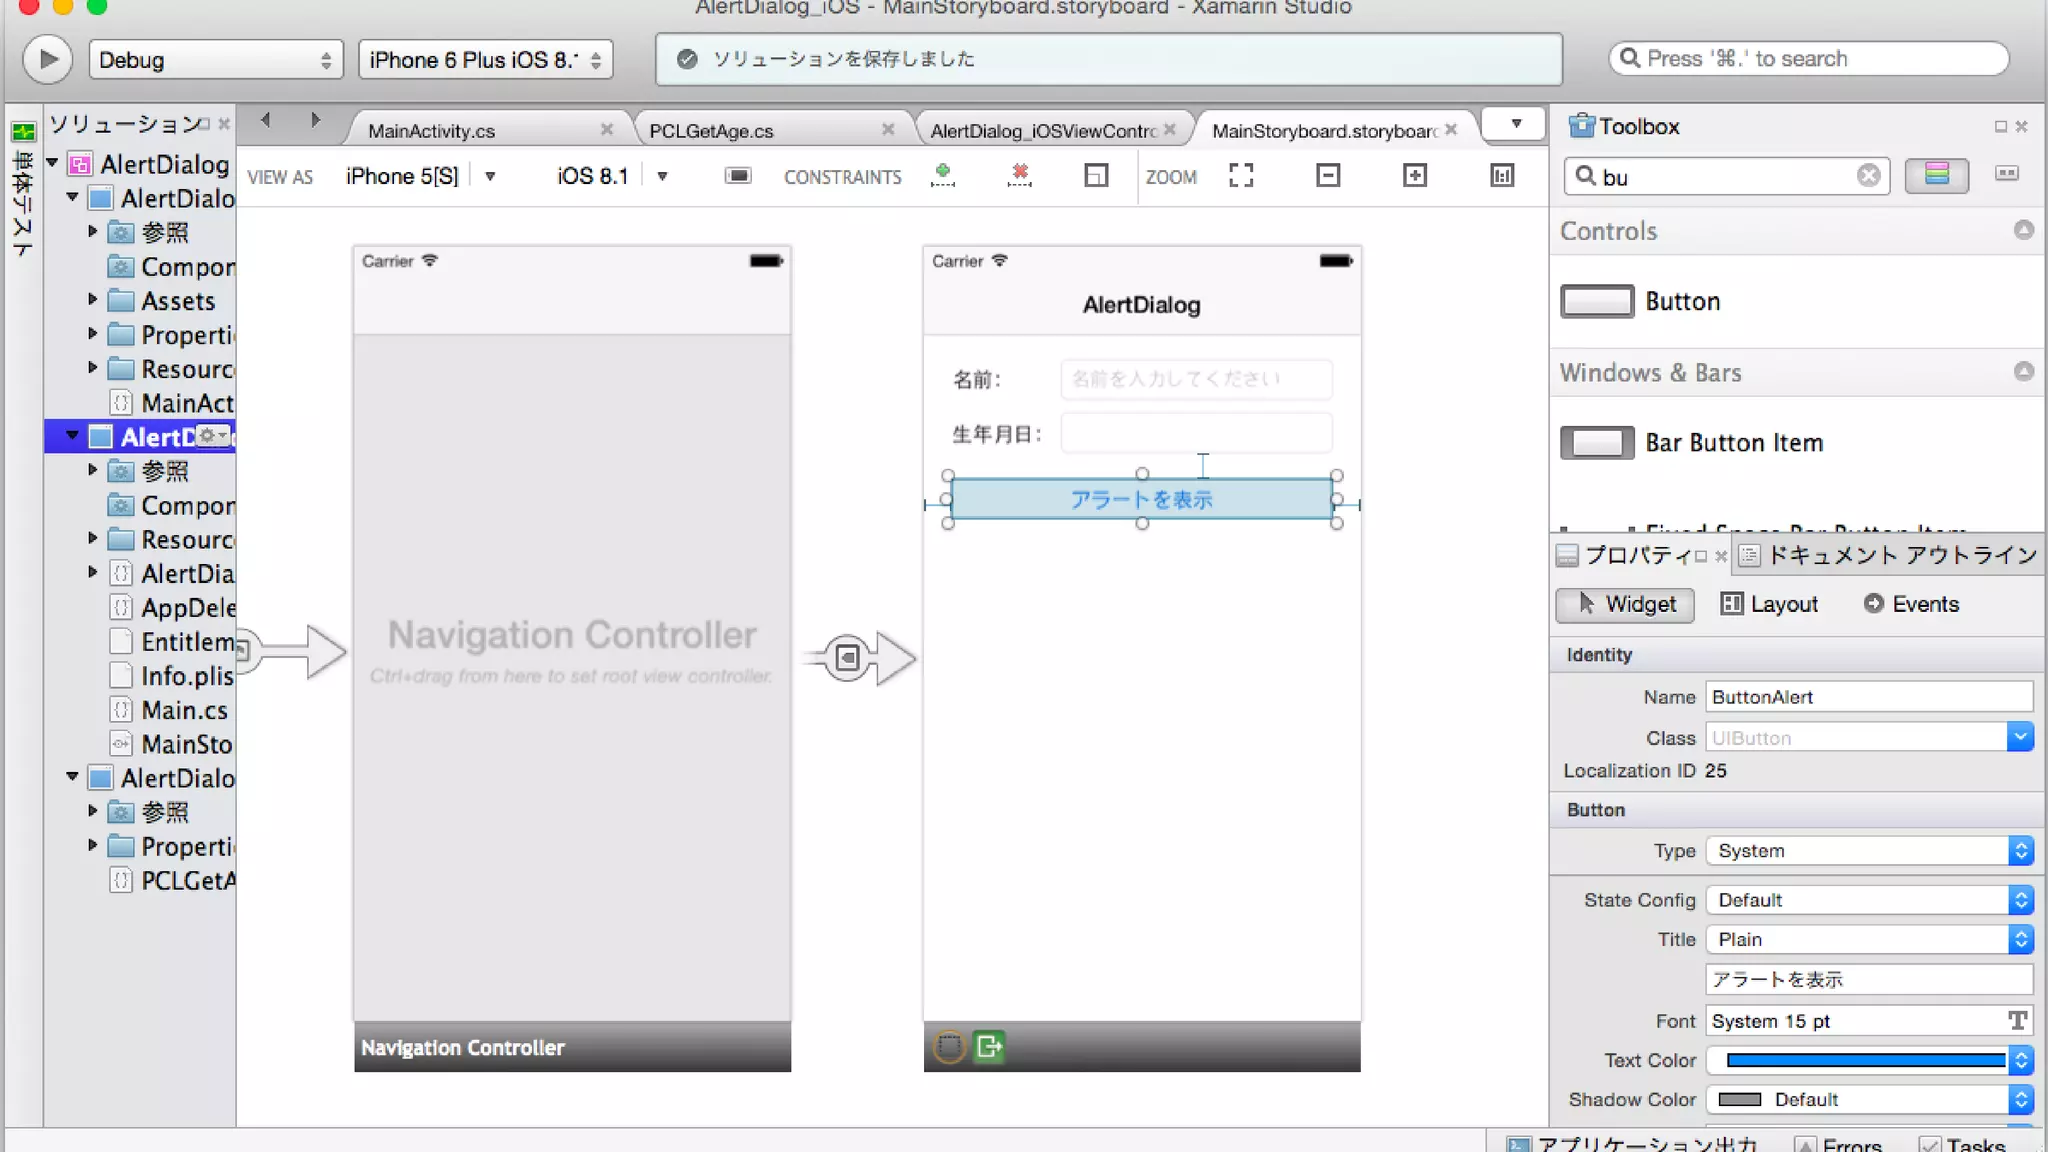2048x1152 pixels.
Task: Click the Text Color blue swatch
Action: point(1864,1060)
